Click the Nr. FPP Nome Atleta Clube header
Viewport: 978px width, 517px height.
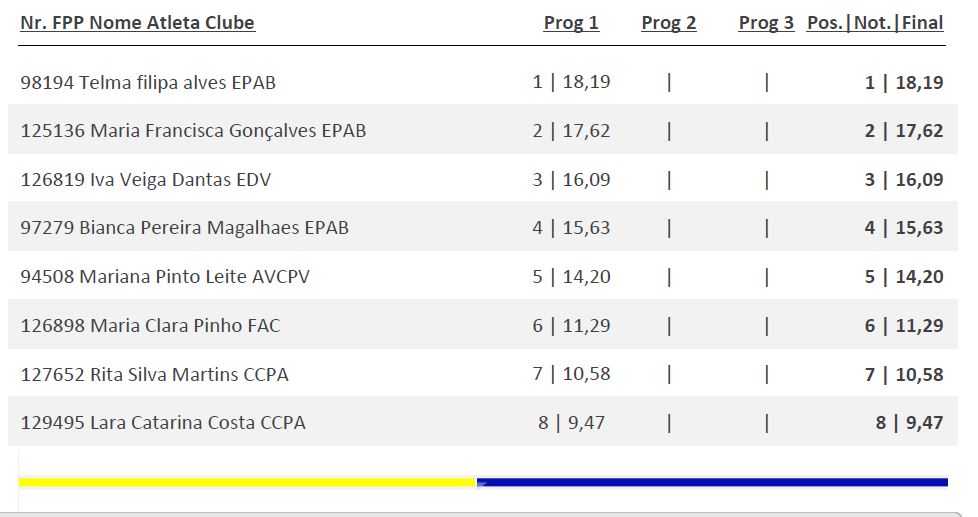point(137,23)
